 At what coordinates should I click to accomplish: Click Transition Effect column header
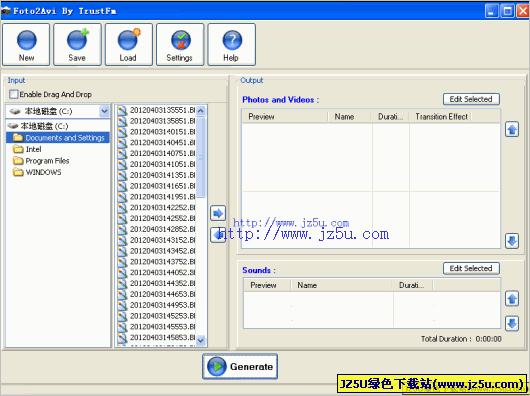coord(440,117)
